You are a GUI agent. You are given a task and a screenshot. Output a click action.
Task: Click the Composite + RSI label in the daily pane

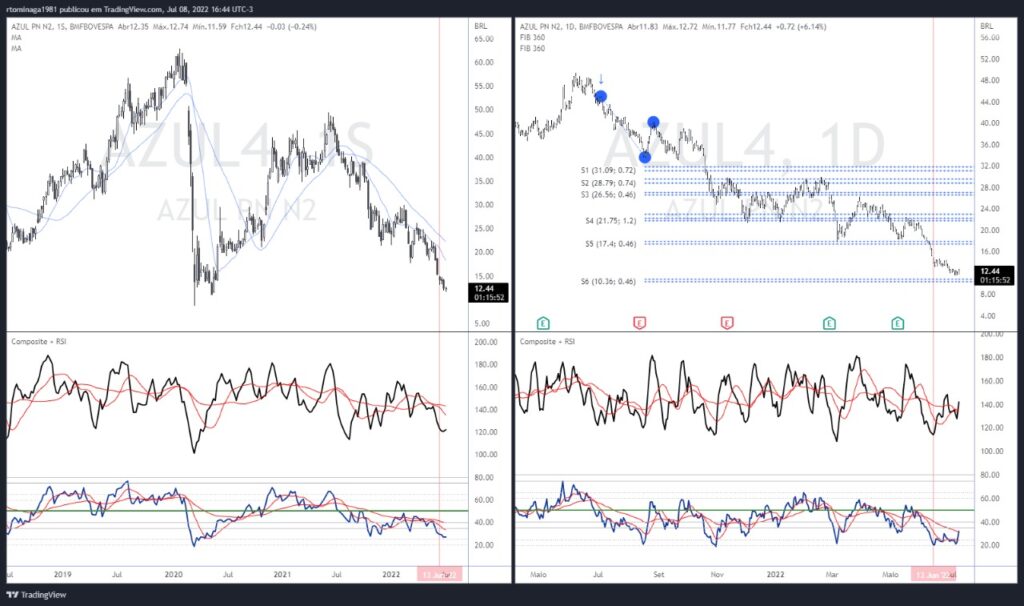547,342
